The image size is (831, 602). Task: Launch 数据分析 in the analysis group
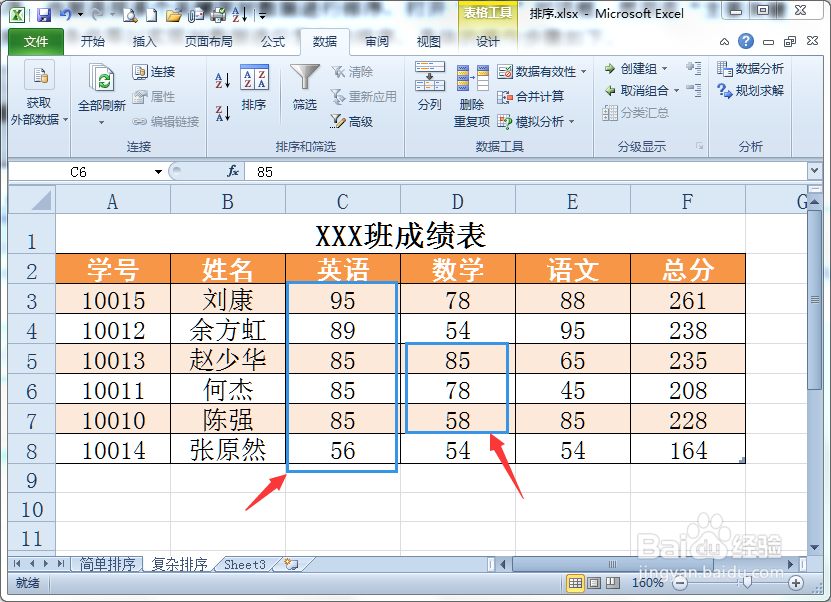click(x=758, y=68)
